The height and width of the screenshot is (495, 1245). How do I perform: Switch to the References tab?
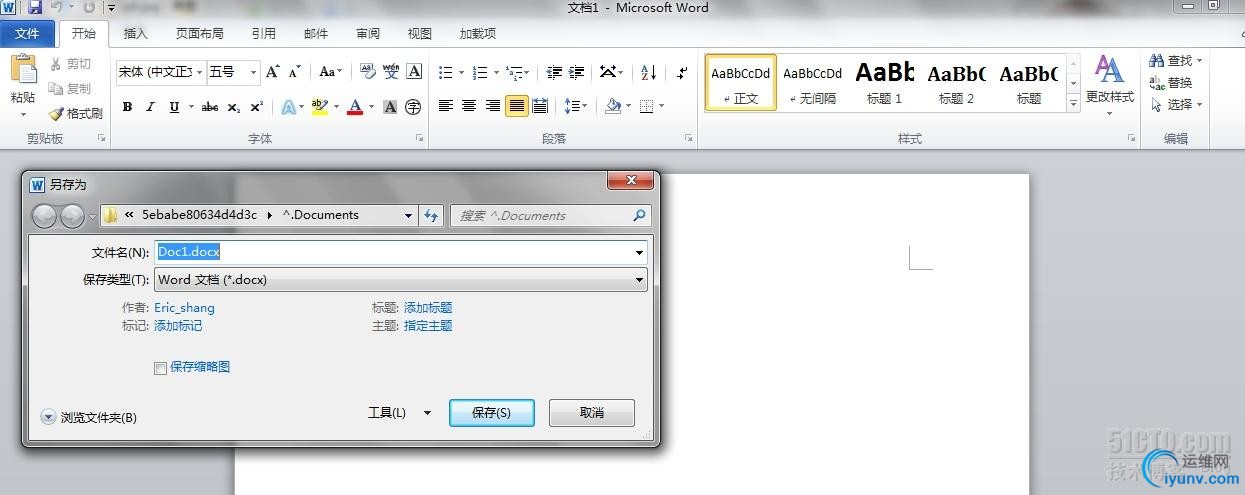click(264, 34)
